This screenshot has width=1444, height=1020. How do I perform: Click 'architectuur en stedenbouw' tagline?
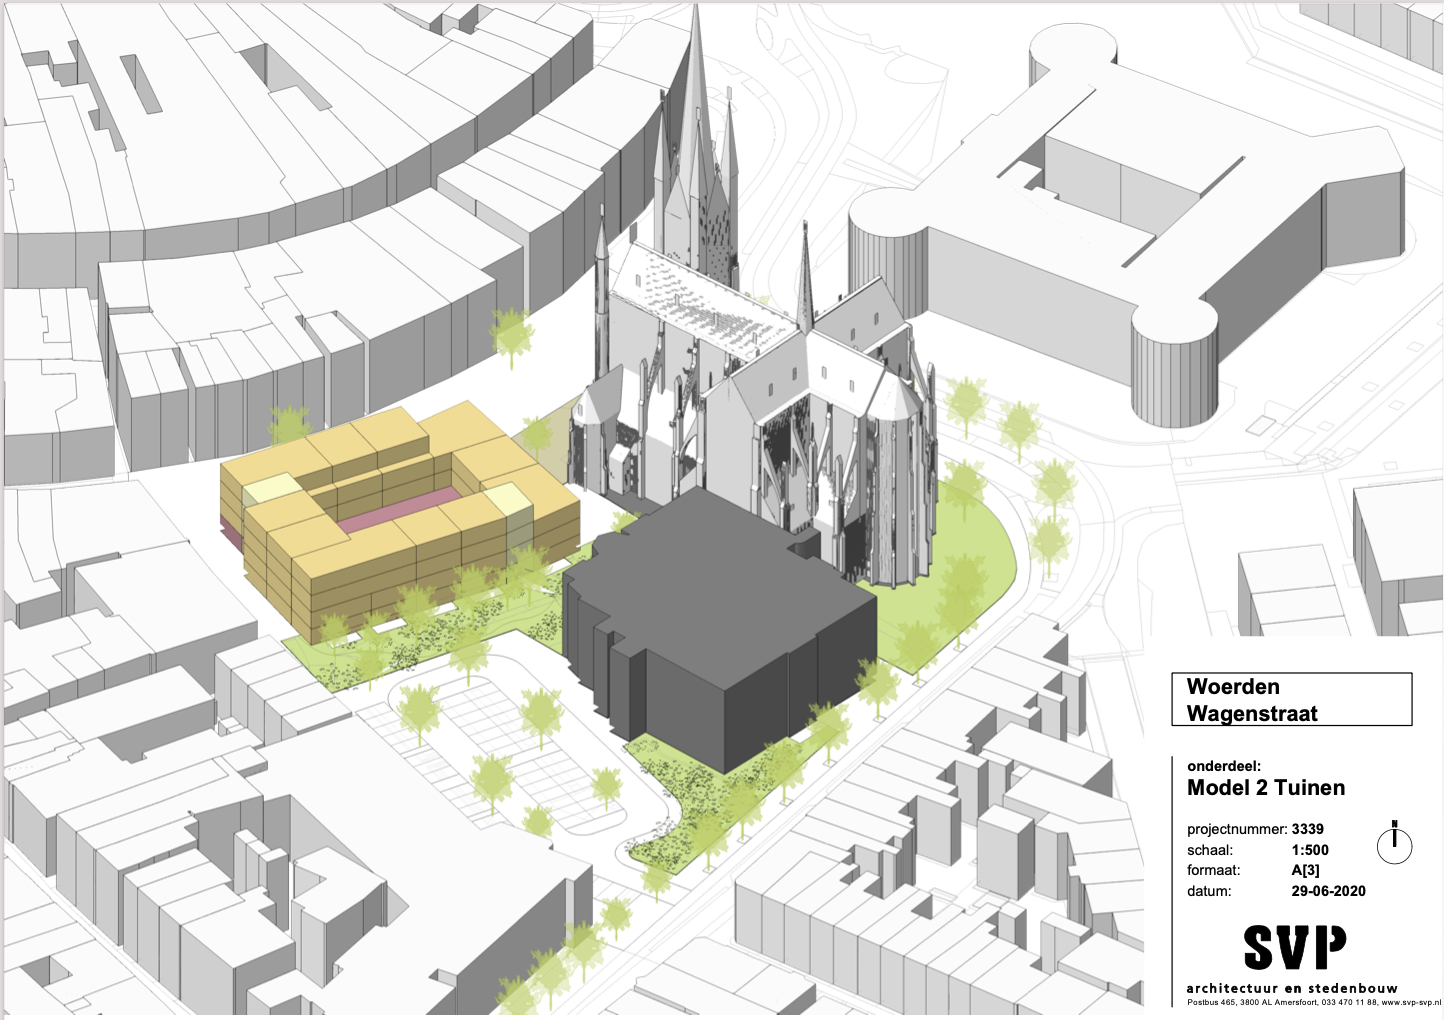click(1292, 988)
